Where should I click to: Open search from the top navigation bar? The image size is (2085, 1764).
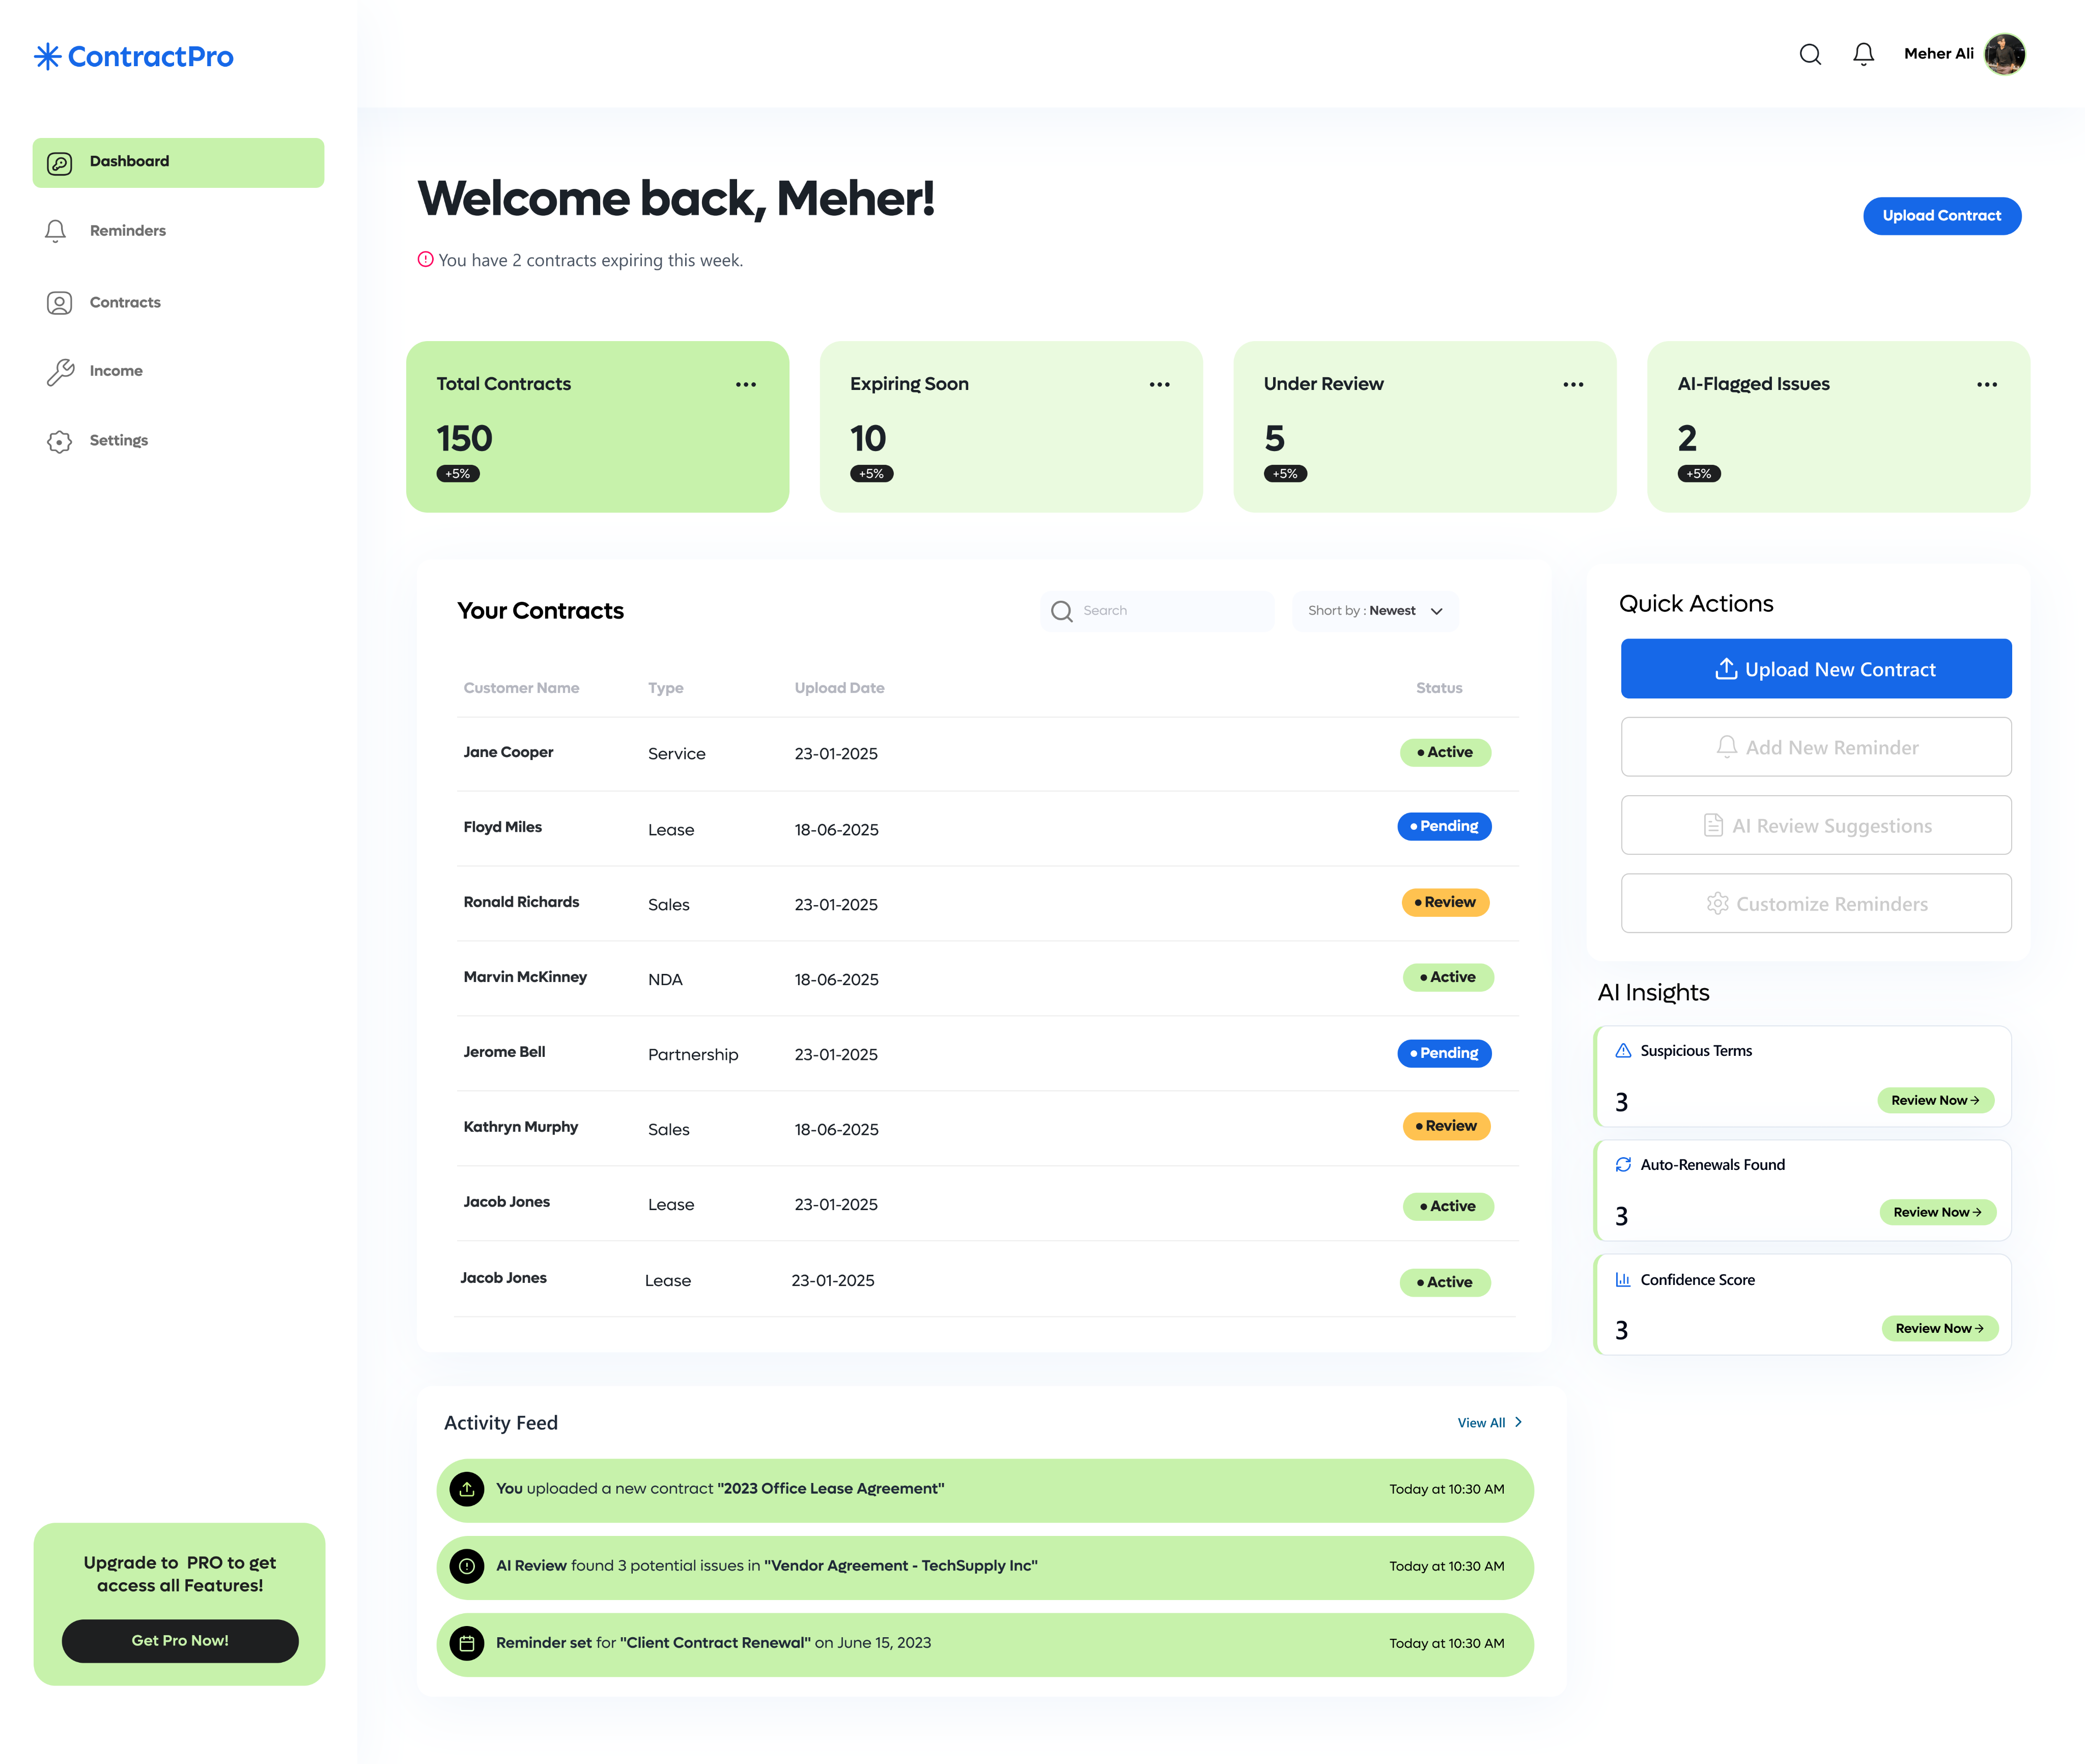pos(1810,55)
